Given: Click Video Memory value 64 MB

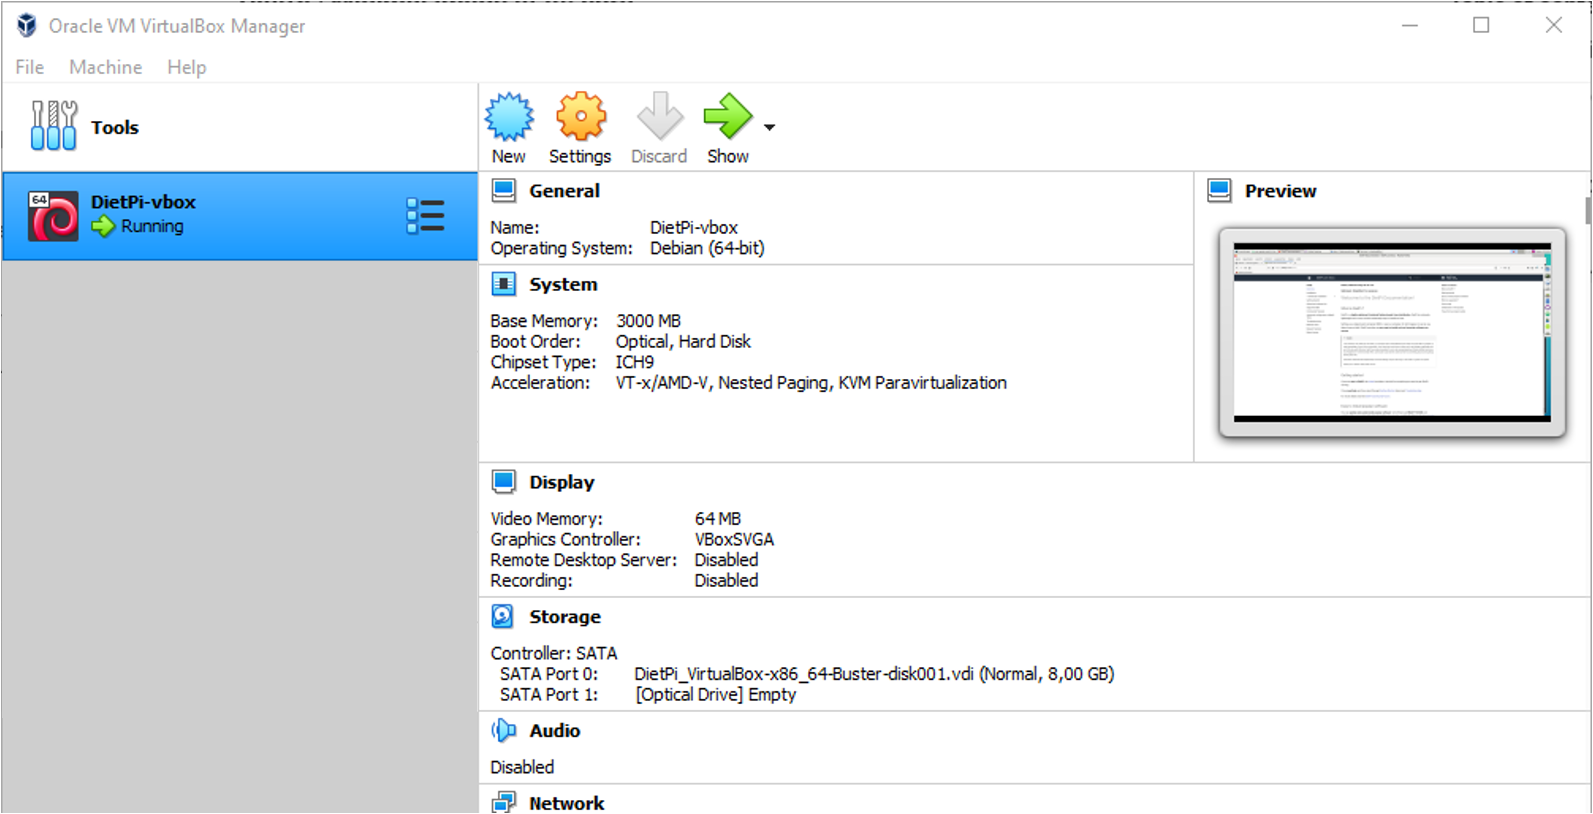Looking at the screenshot, I should coord(718,519).
